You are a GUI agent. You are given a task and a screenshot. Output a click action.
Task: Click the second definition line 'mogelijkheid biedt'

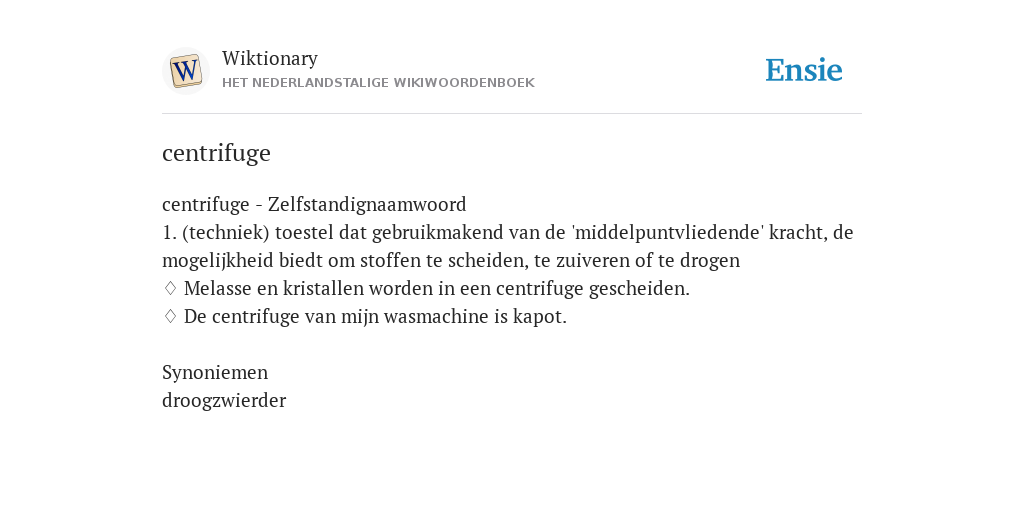(x=451, y=261)
